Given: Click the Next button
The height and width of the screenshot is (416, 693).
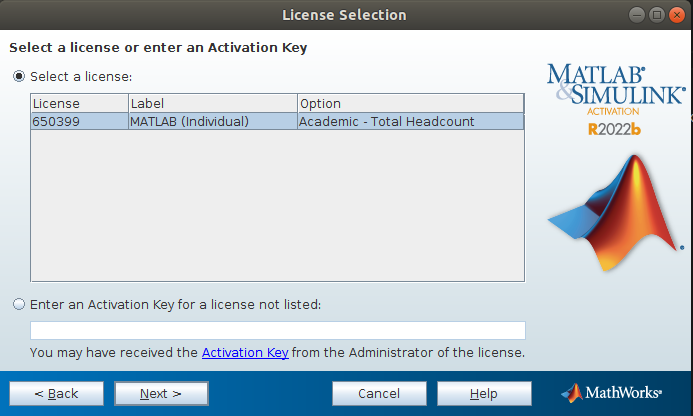Looking at the screenshot, I should [161, 393].
